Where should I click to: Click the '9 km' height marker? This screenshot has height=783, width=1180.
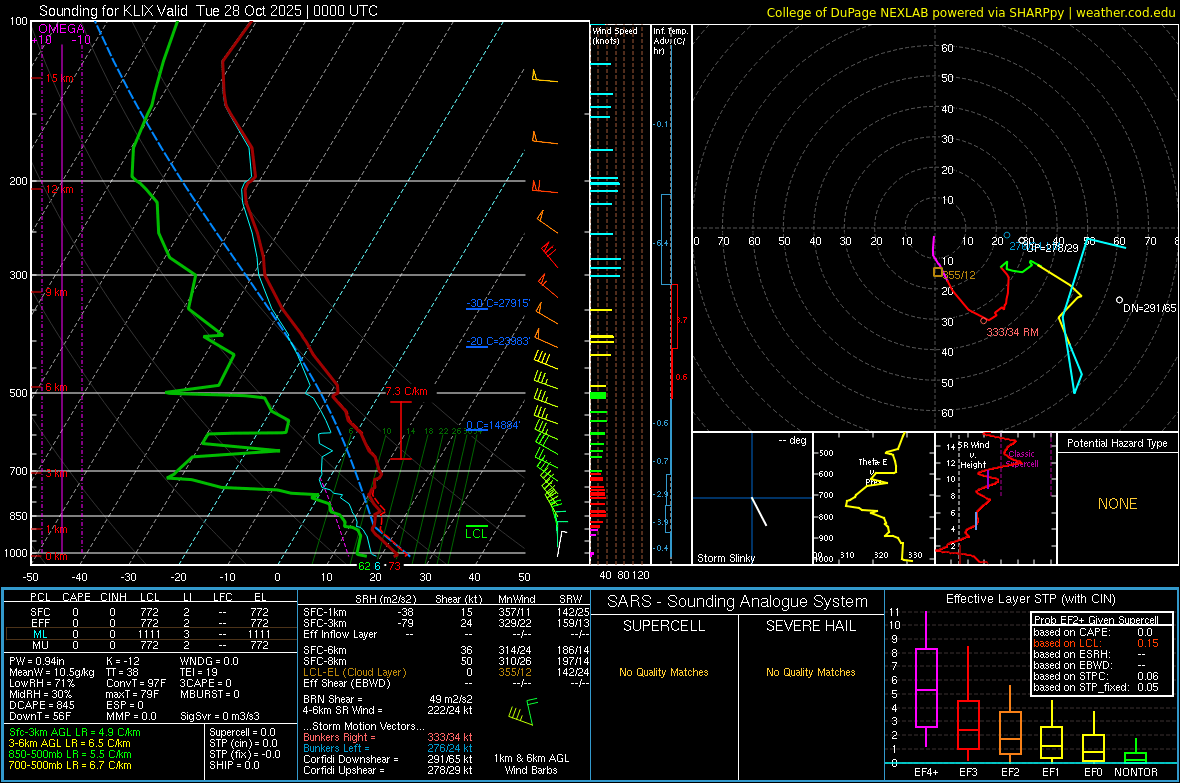point(56,292)
